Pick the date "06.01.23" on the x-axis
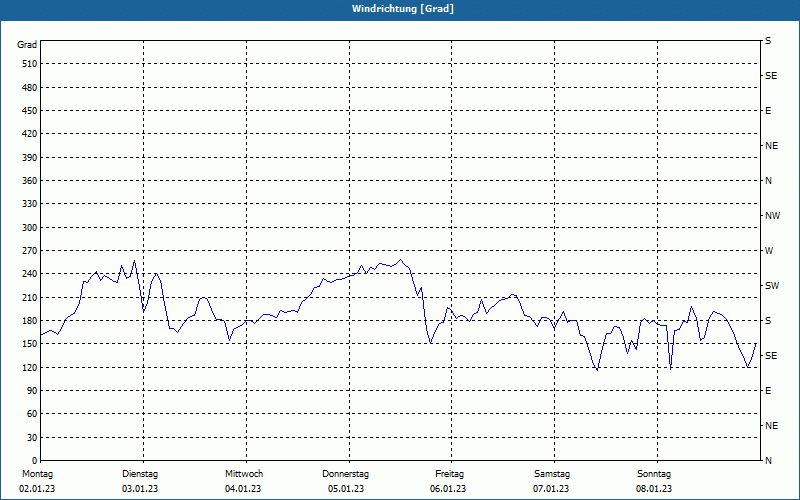 [x=448, y=489]
